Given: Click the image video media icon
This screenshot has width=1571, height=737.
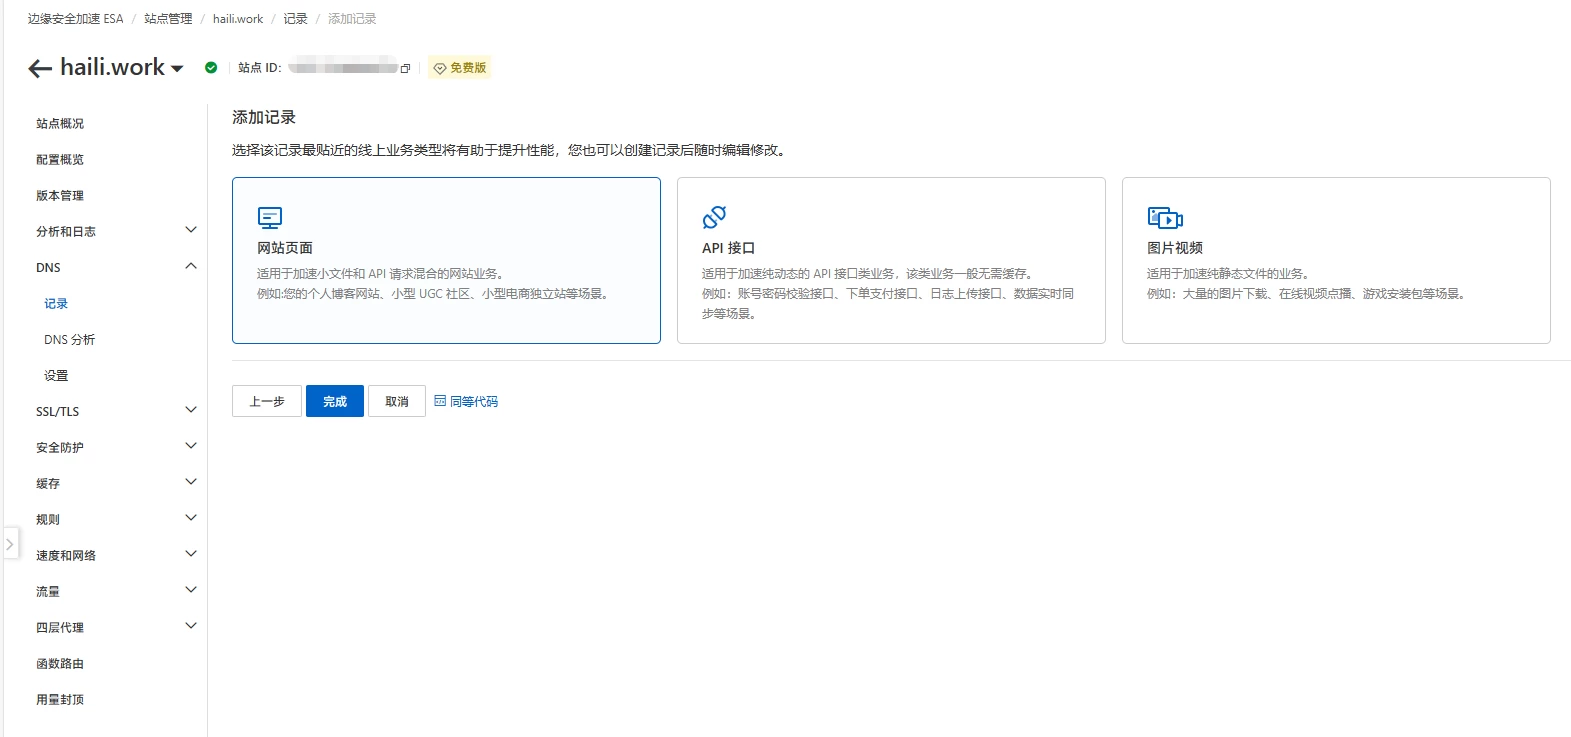Looking at the screenshot, I should click(x=1165, y=218).
